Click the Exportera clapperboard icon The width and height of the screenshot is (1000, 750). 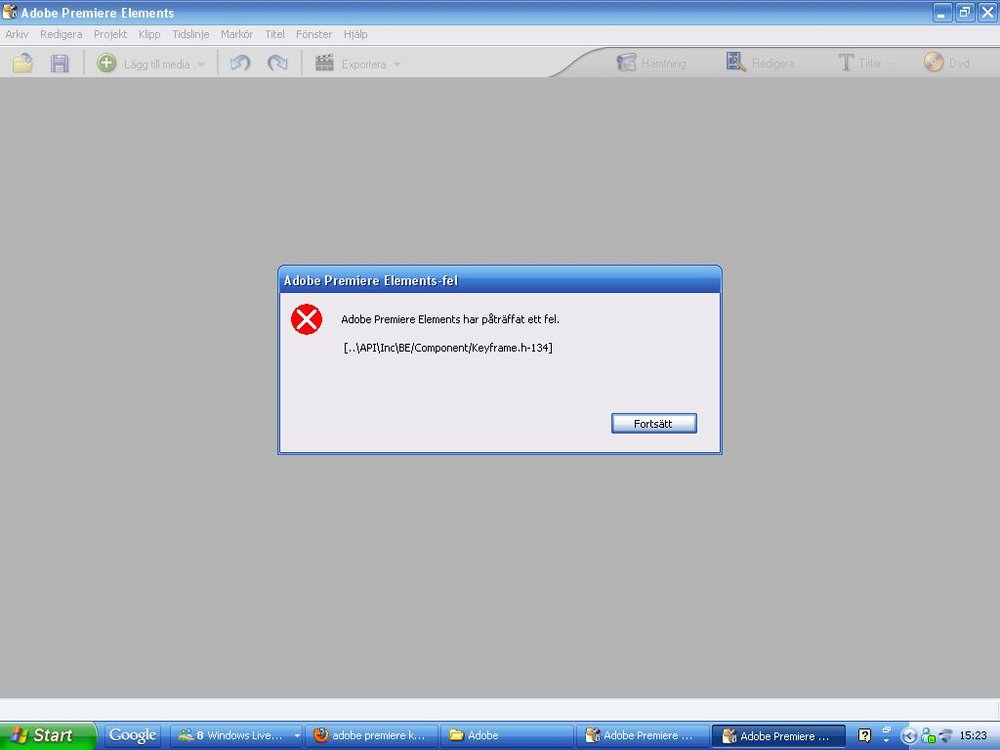(324, 63)
